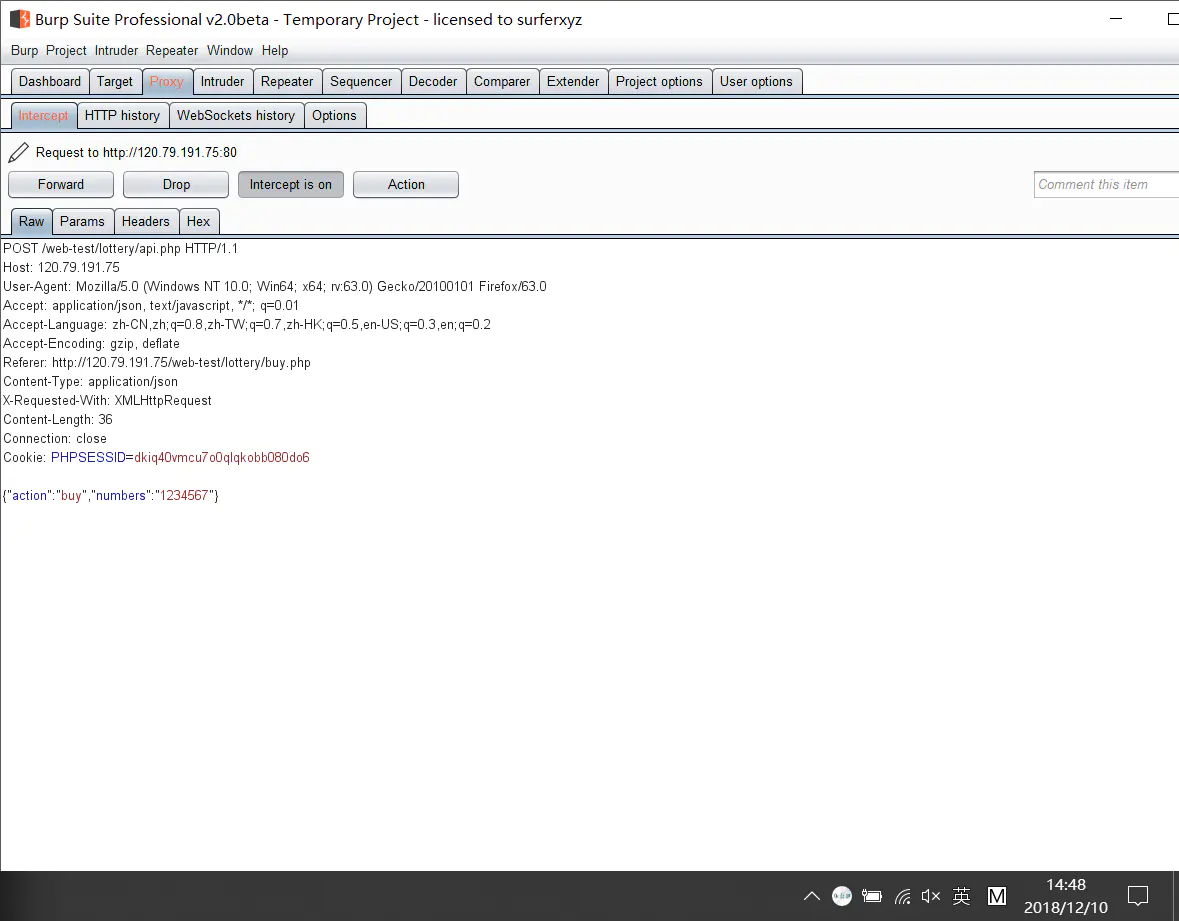Switch input language via the 英 indicator
The image size is (1179, 921).
click(961, 895)
